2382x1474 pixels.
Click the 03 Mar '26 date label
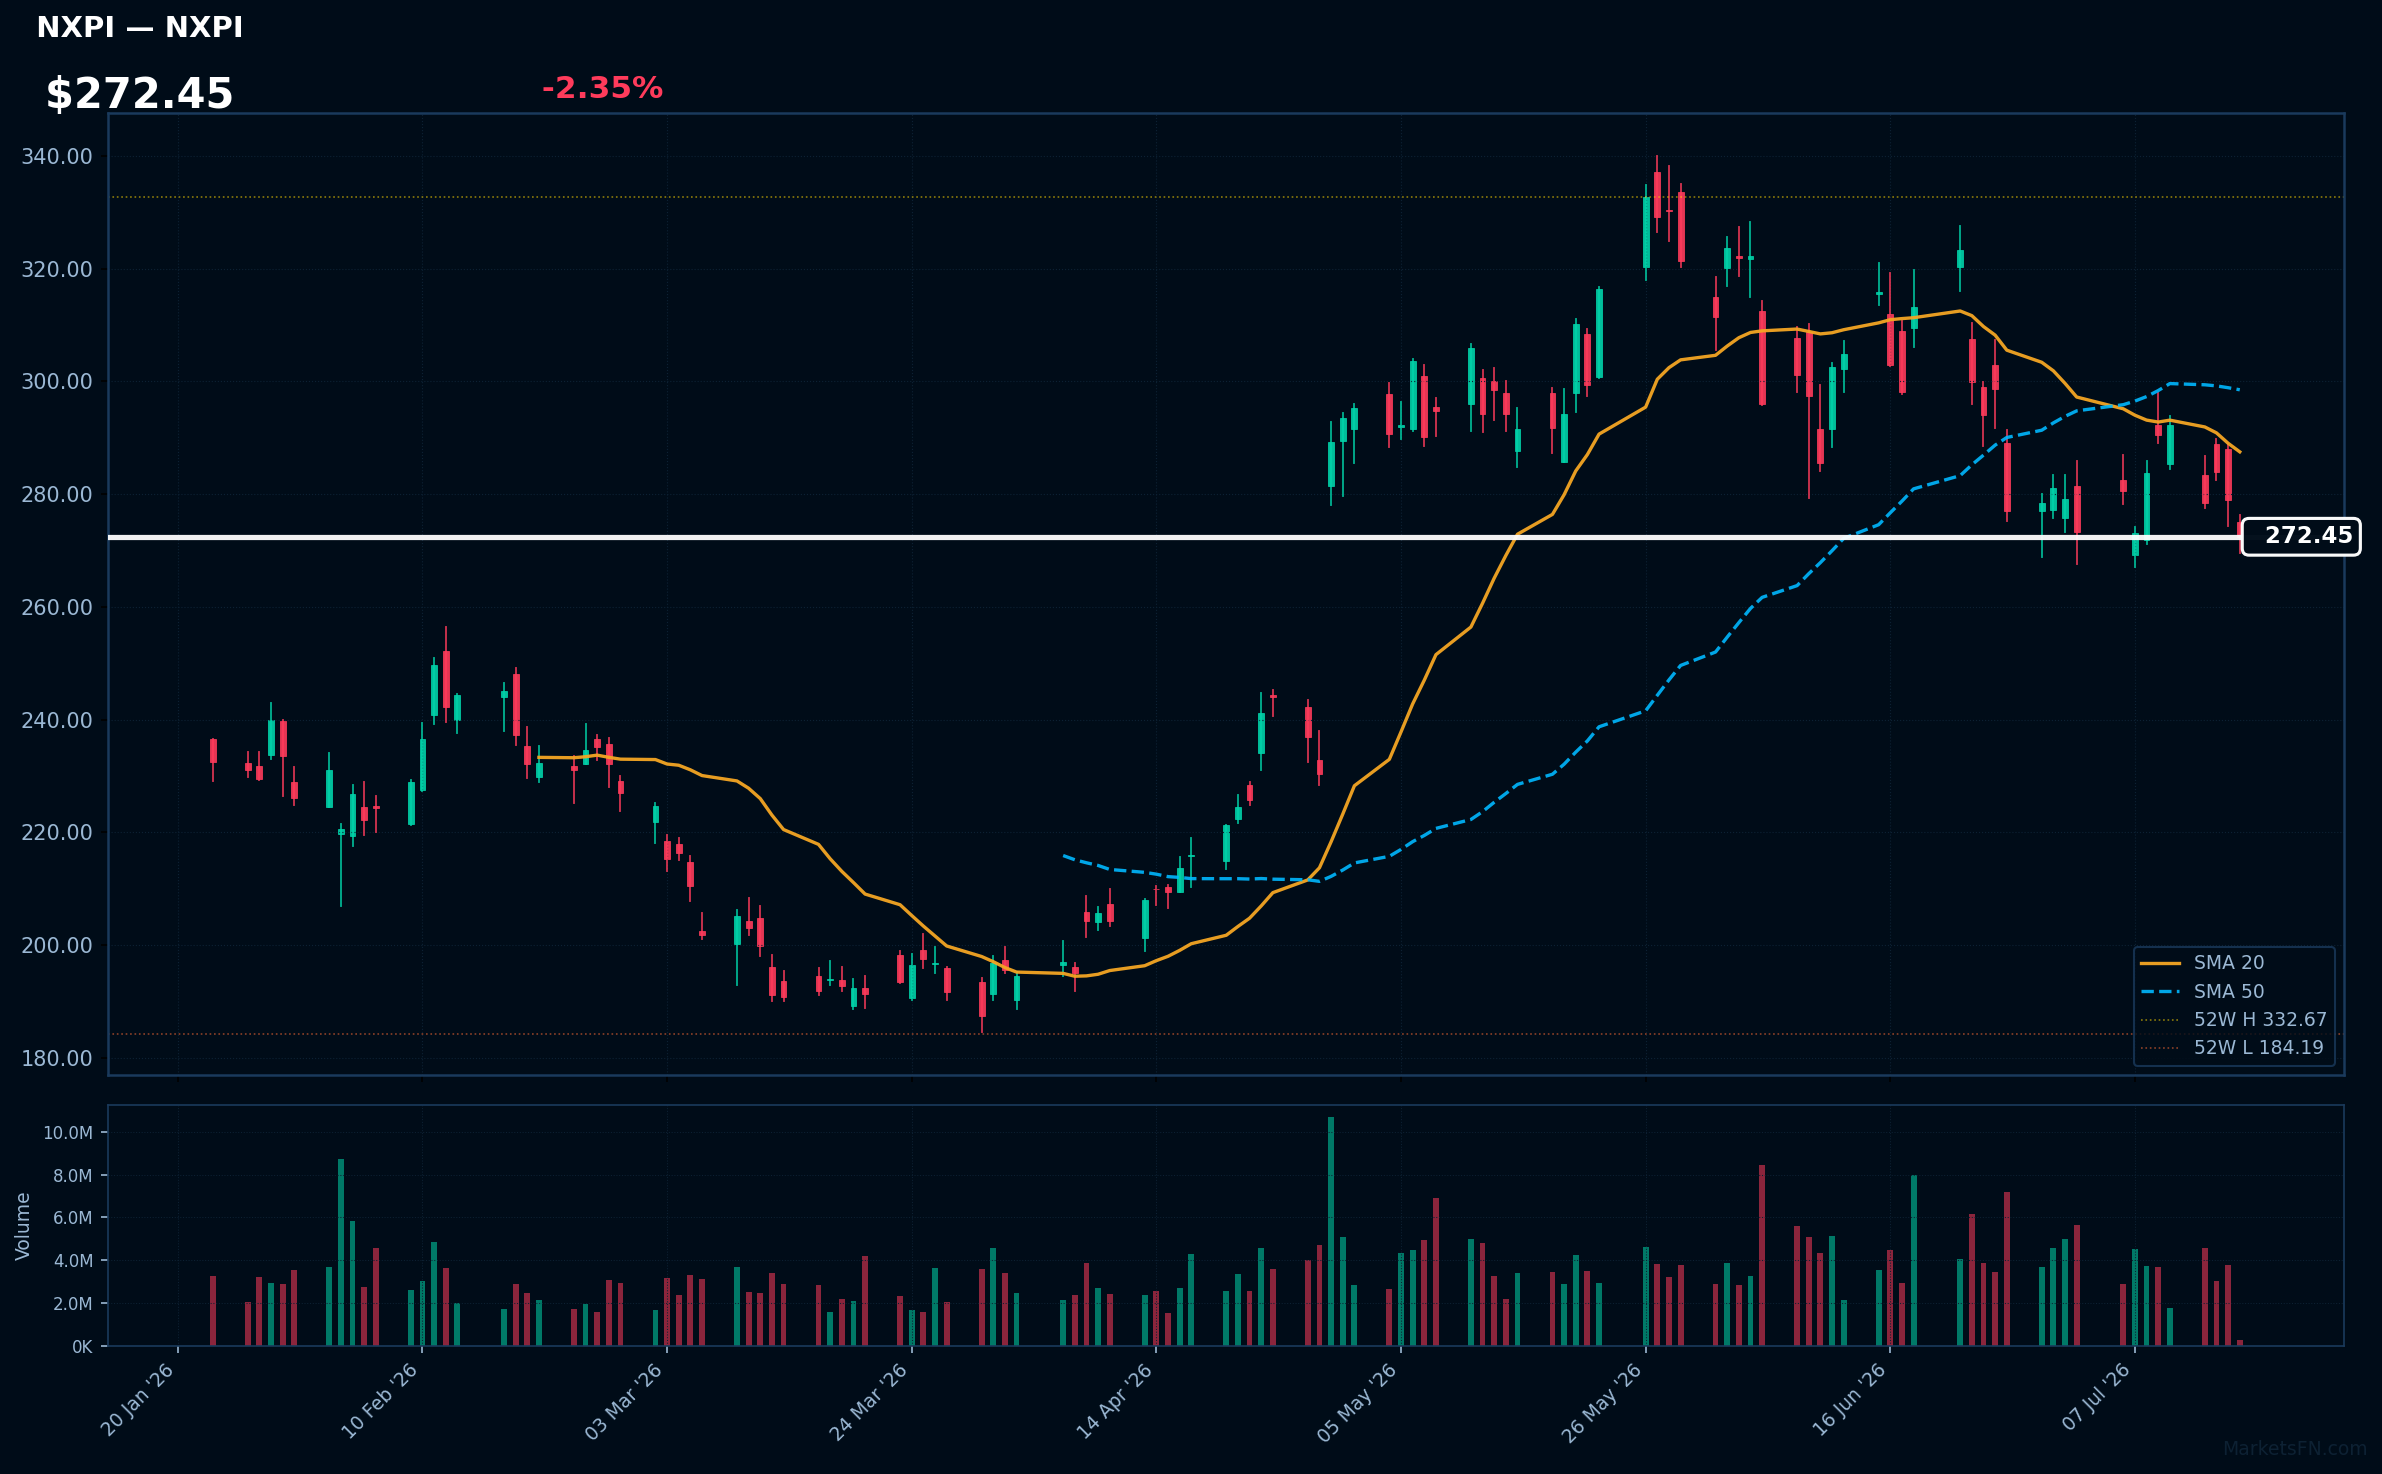(624, 1401)
